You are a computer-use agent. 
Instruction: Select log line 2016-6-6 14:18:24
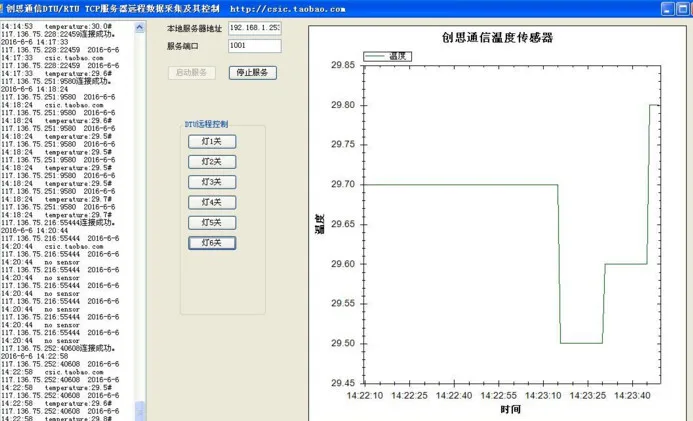click(x=34, y=89)
